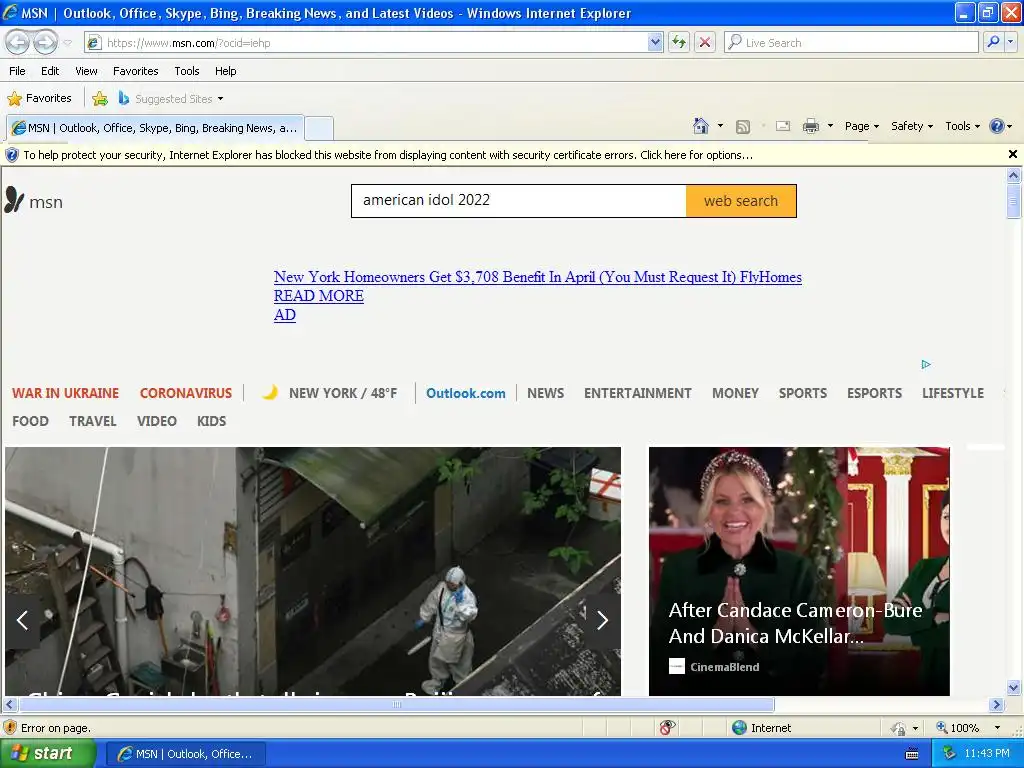1024x768 pixels.
Task: Go to ENTERTAINMENT section
Action: point(637,393)
